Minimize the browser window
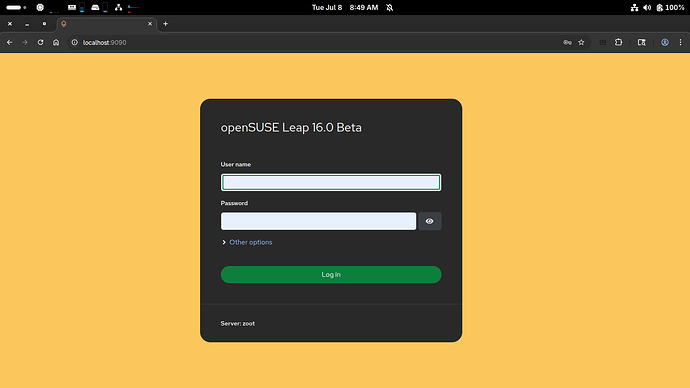690x388 pixels. click(27, 24)
